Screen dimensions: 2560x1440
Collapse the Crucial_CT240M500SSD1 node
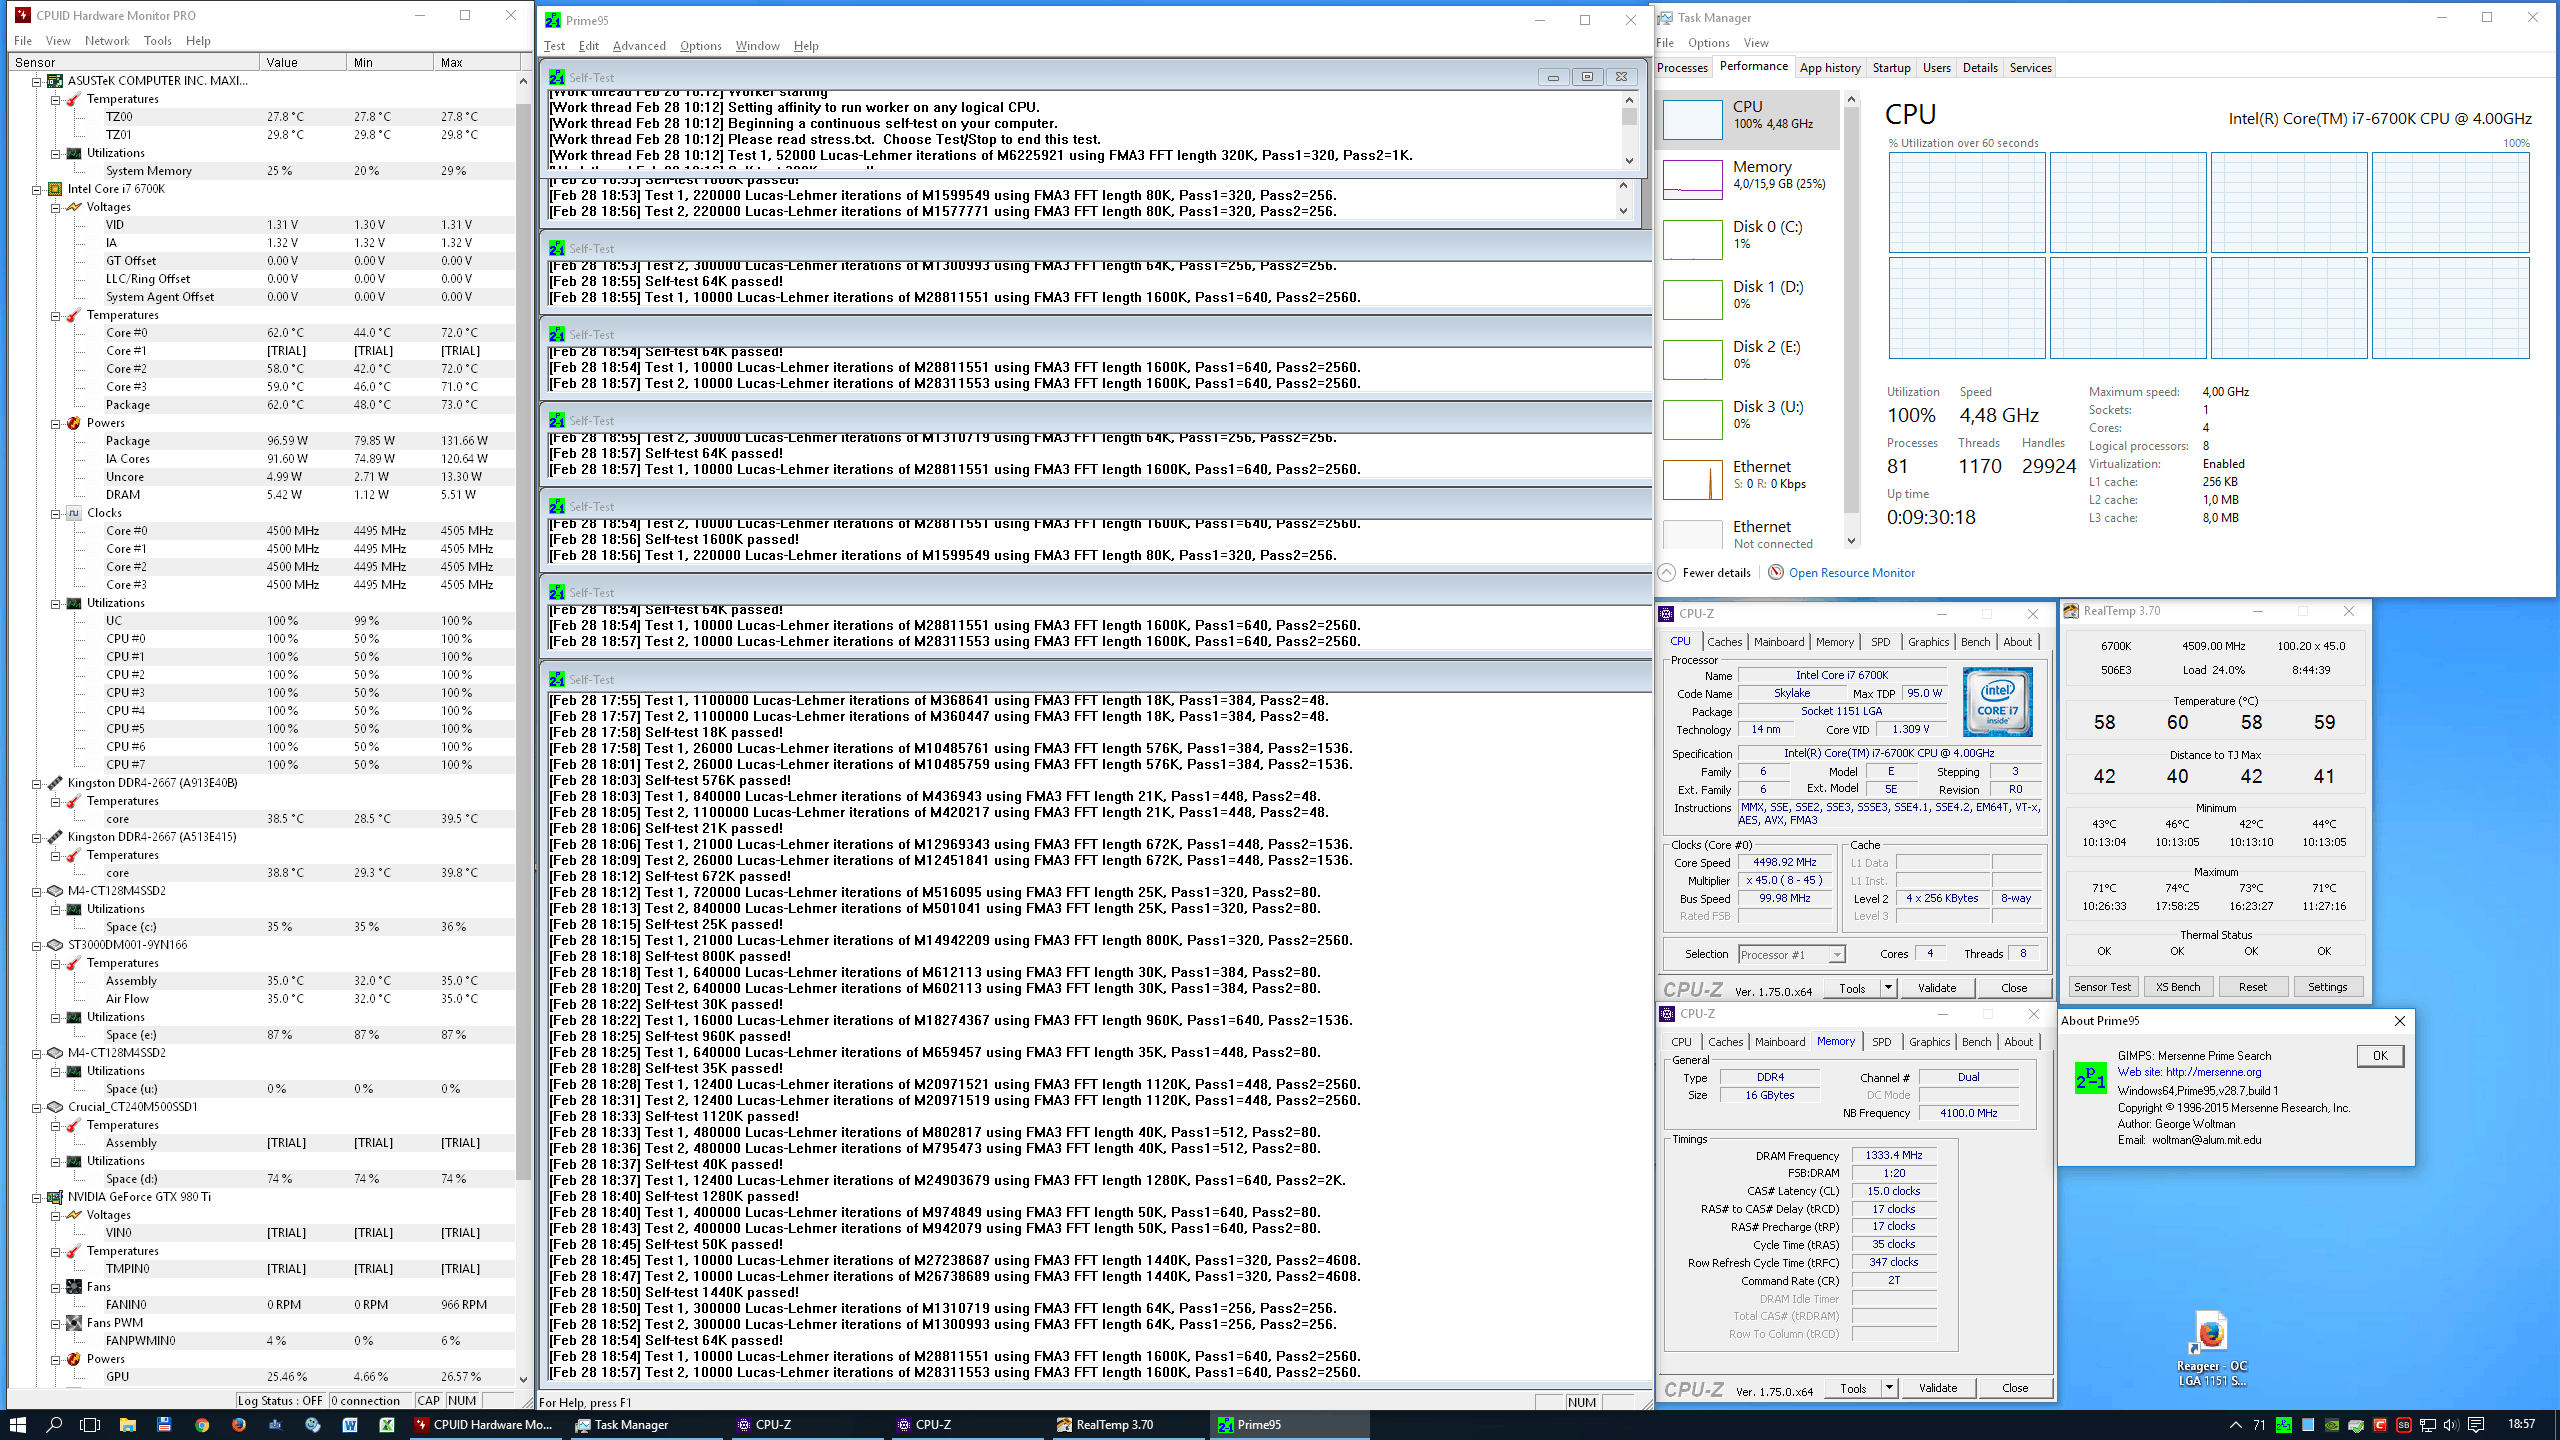click(x=37, y=1107)
